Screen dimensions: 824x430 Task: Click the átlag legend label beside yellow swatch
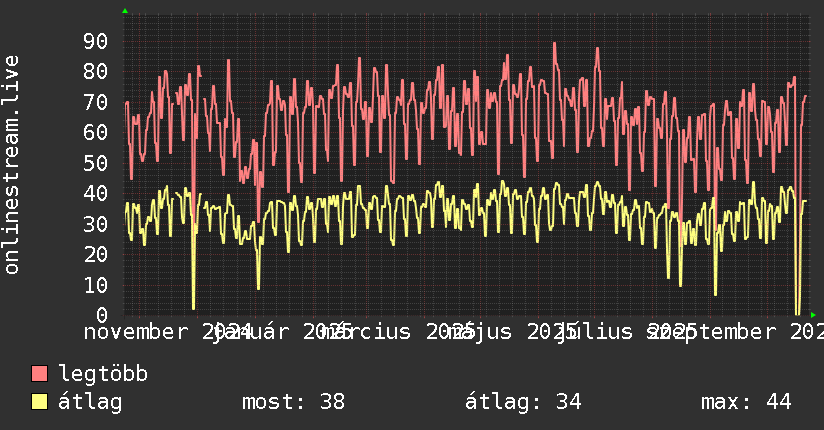(90, 402)
